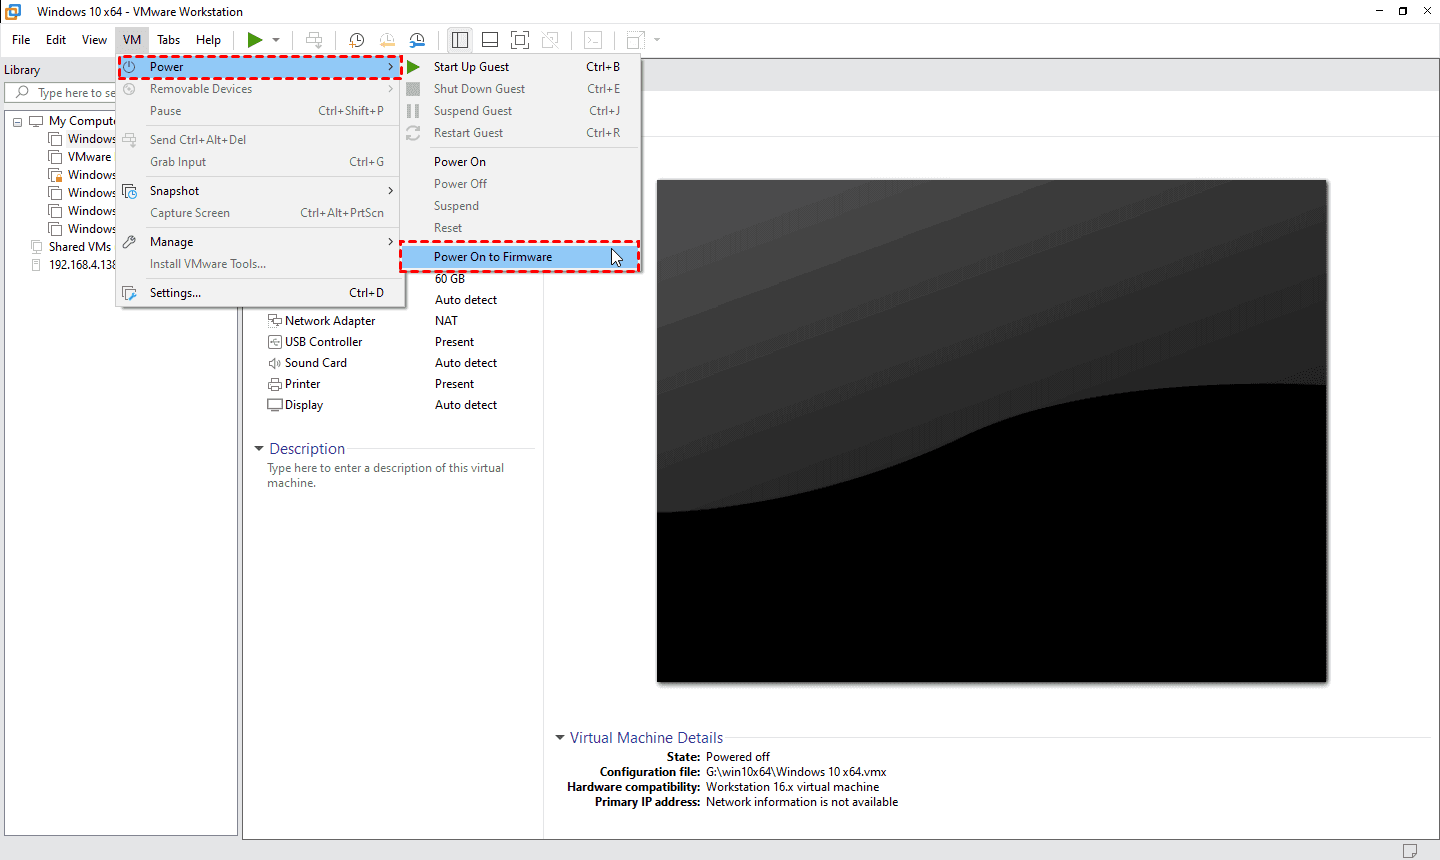Click the stretch guest toolbar icon
The height and width of the screenshot is (860, 1440).
(635, 40)
